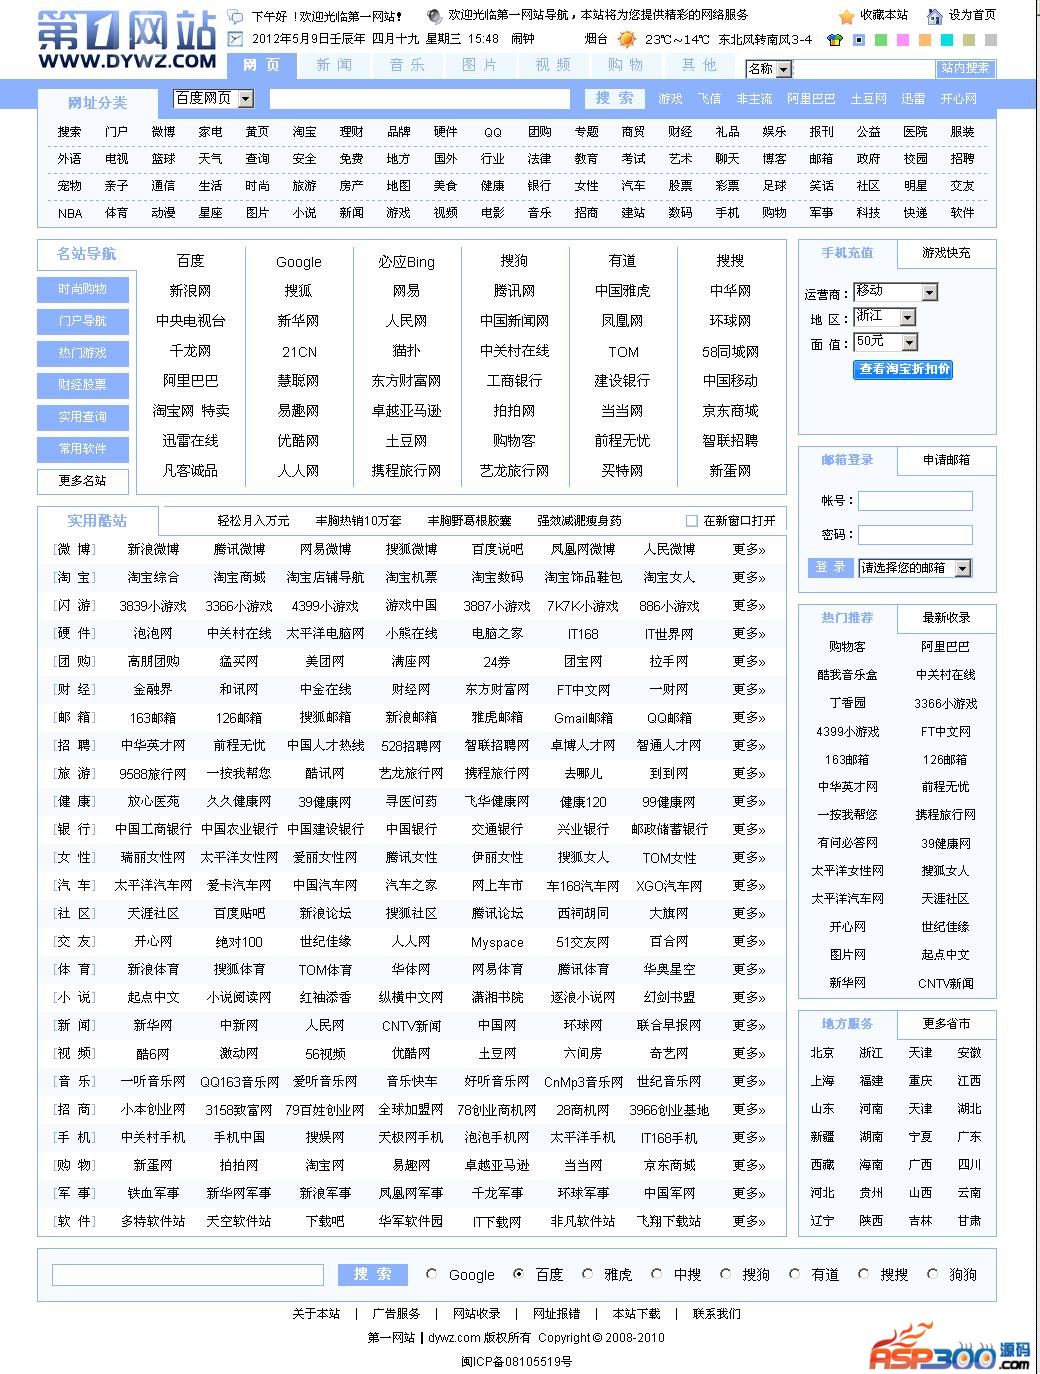
Task: Click the calendar icon beside the date
Action: point(235,39)
